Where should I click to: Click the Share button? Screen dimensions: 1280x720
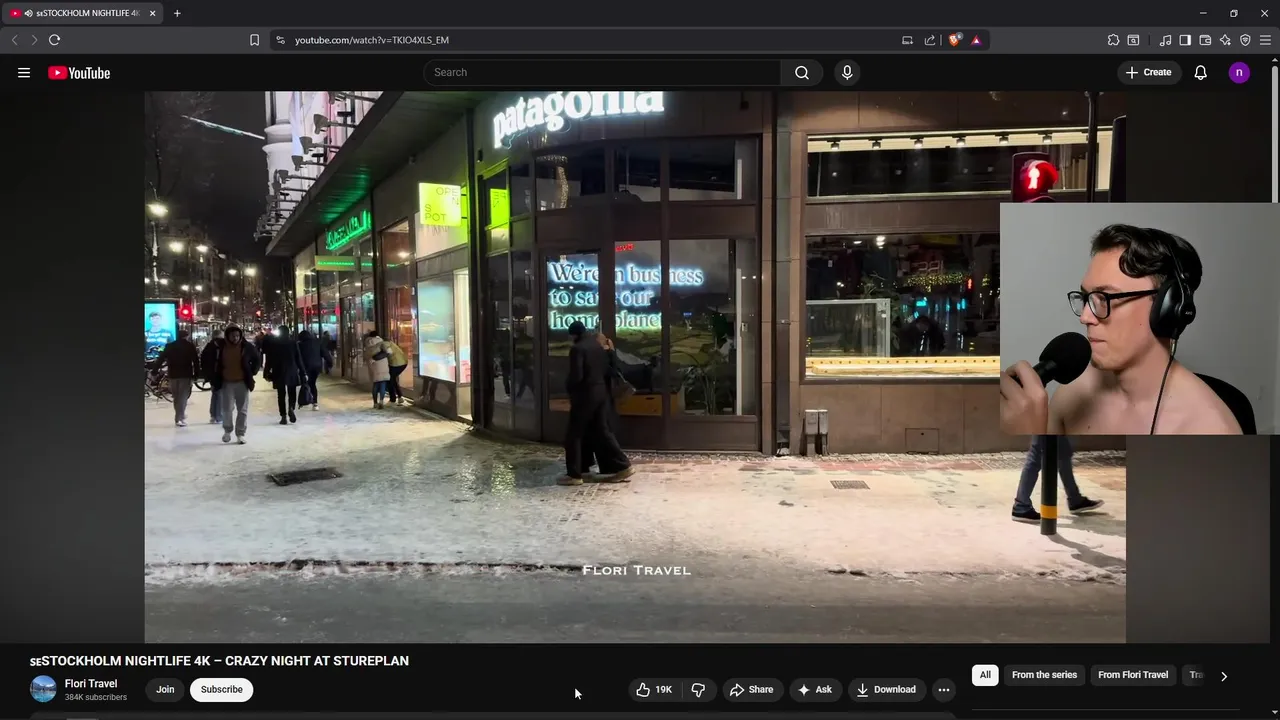pyautogui.click(x=751, y=689)
